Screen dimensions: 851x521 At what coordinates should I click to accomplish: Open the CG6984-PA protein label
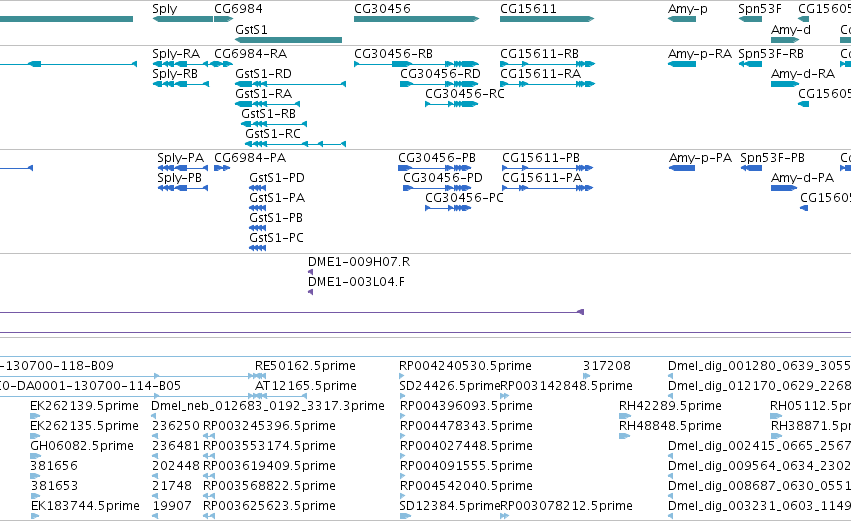click(x=250, y=158)
